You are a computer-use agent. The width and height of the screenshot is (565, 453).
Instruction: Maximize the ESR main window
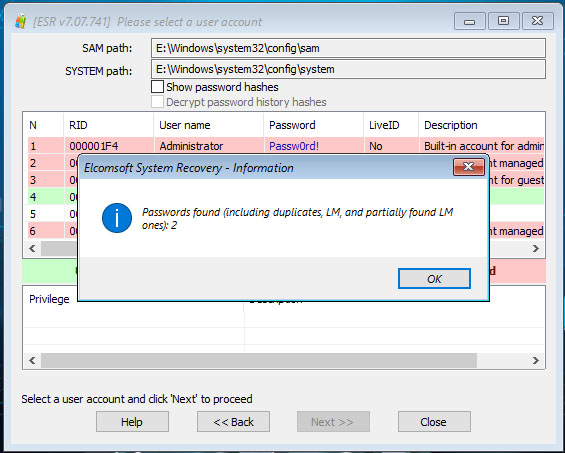point(503,21)
